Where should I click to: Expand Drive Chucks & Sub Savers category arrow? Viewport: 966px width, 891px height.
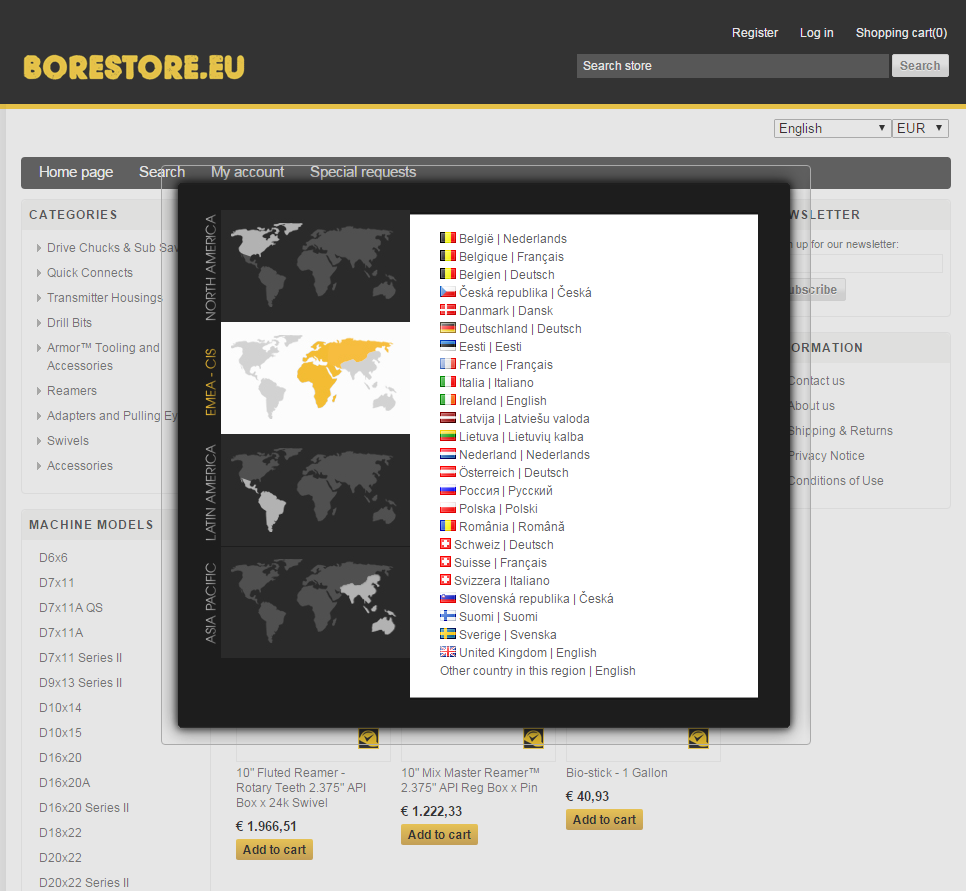tap(39, 248)
